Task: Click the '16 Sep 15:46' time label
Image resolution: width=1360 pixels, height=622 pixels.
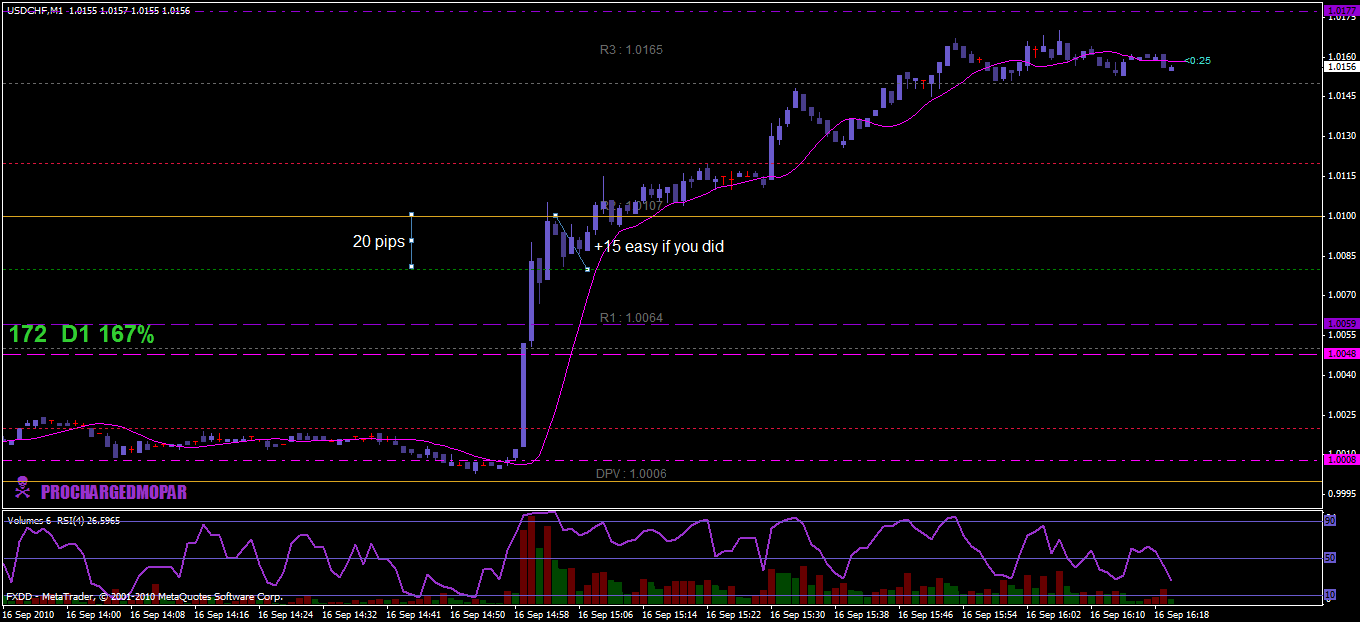Action: click(x=927, y=615)
